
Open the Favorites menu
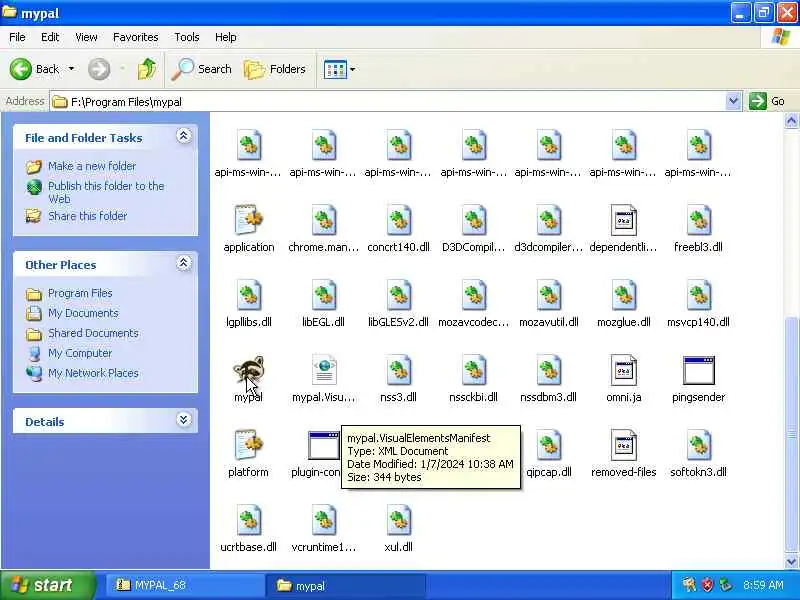(x=135, y=37)
